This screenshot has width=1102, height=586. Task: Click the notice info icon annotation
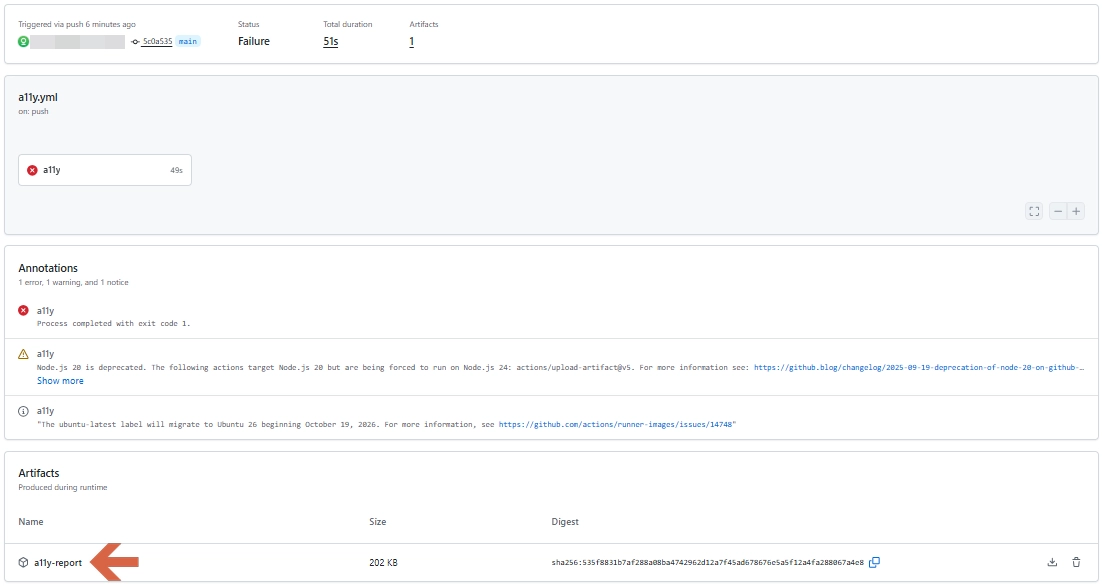[x=23, y=411]
